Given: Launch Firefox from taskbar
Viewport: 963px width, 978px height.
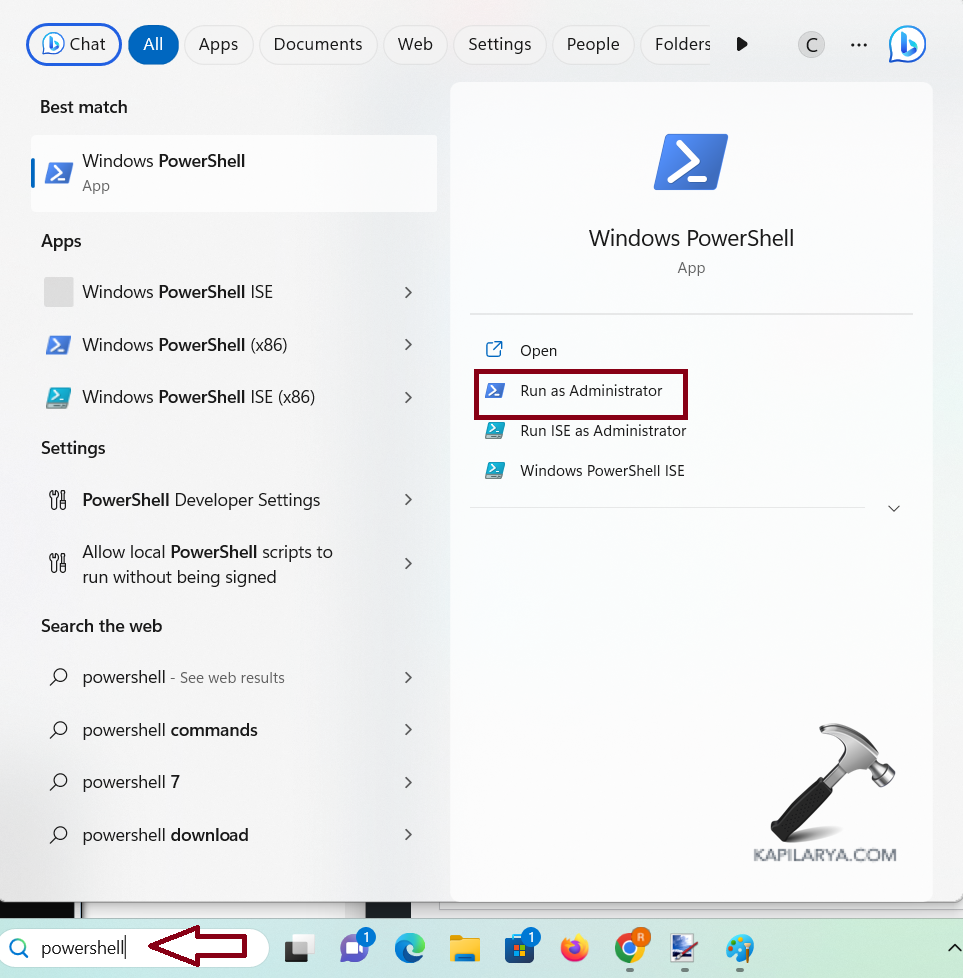Looking at the screenshot, I should (x=574, y=949).
